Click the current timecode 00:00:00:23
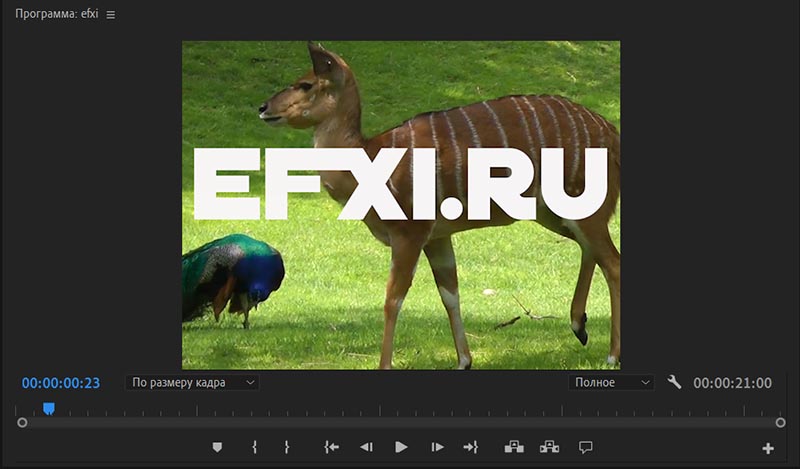800x469 pixels. point(61,383)
